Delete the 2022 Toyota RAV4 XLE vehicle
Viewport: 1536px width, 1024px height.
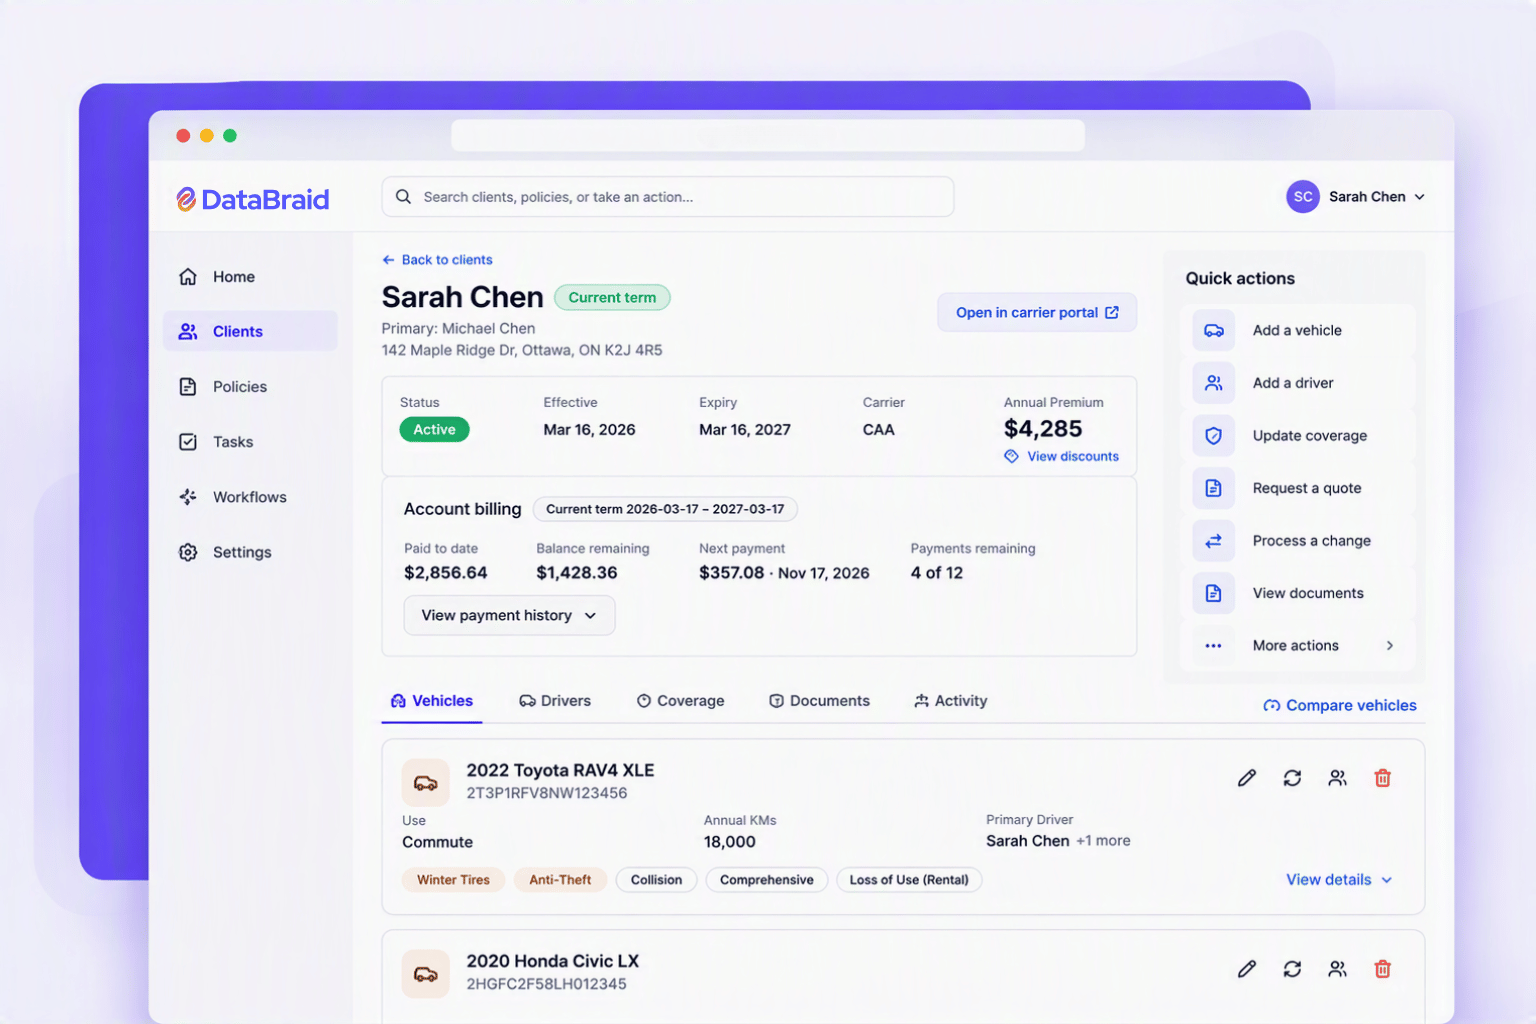1382,778
